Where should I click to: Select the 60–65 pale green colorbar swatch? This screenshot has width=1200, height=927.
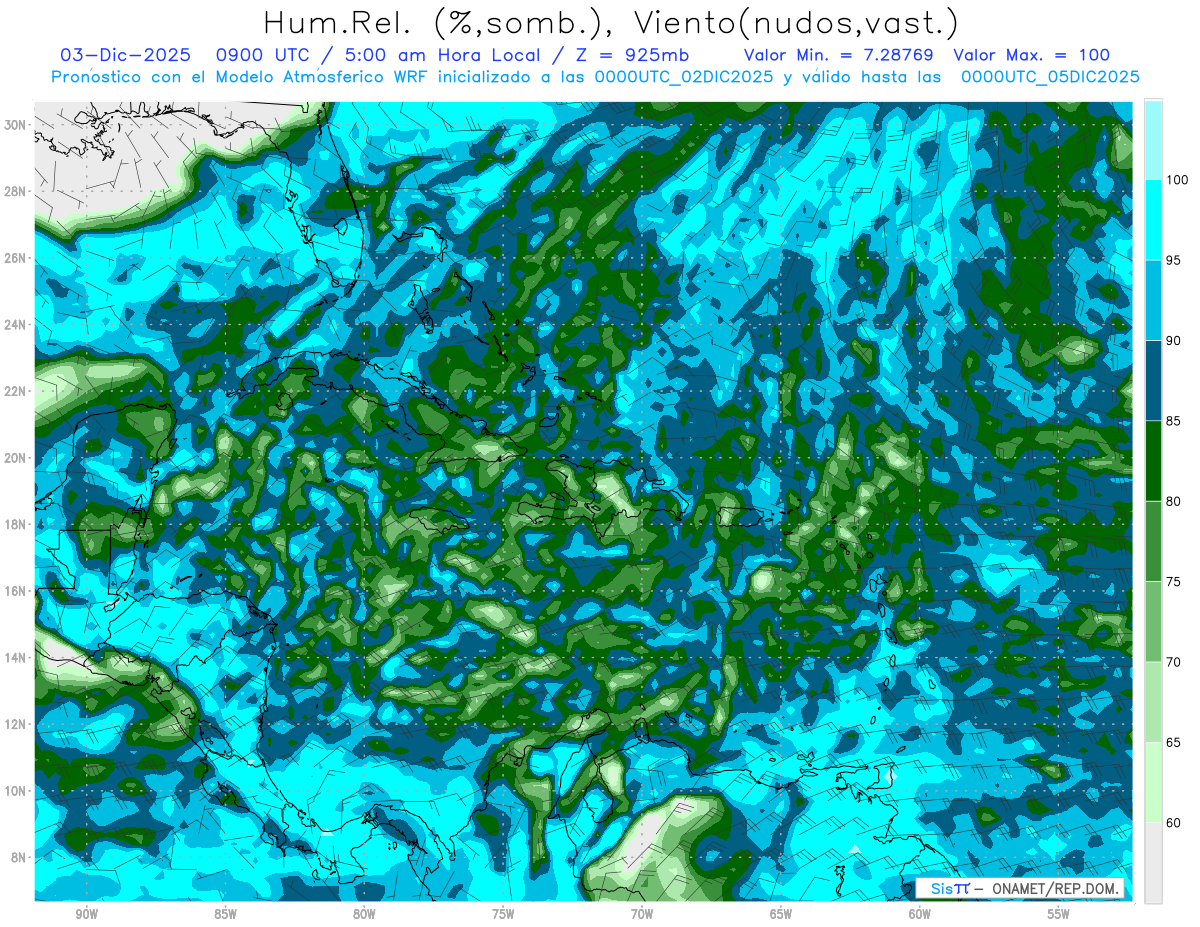(1153, 782)
